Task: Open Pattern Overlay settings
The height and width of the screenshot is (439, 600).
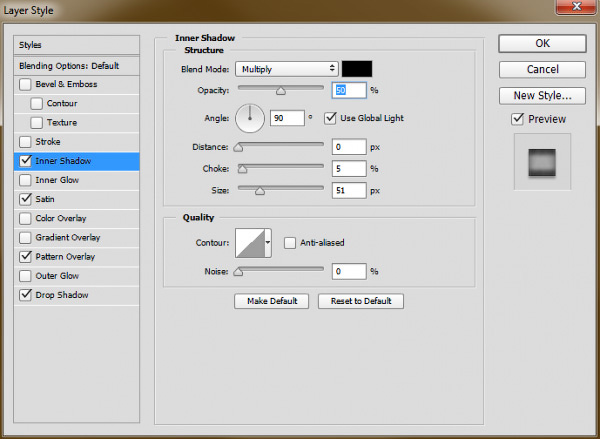Action: 65,256
